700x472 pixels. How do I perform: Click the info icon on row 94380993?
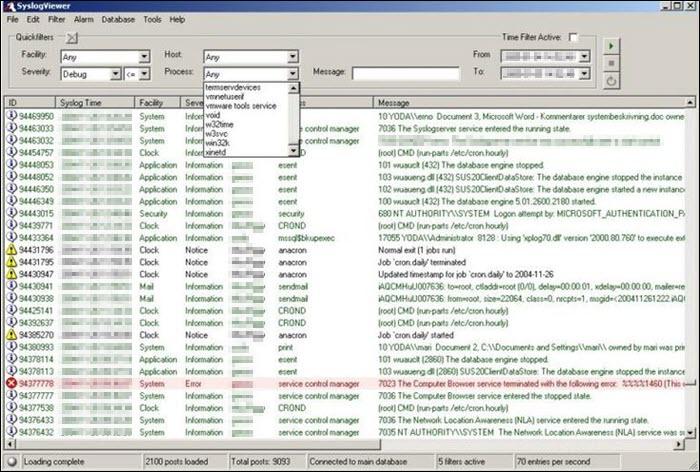(11, 347)
